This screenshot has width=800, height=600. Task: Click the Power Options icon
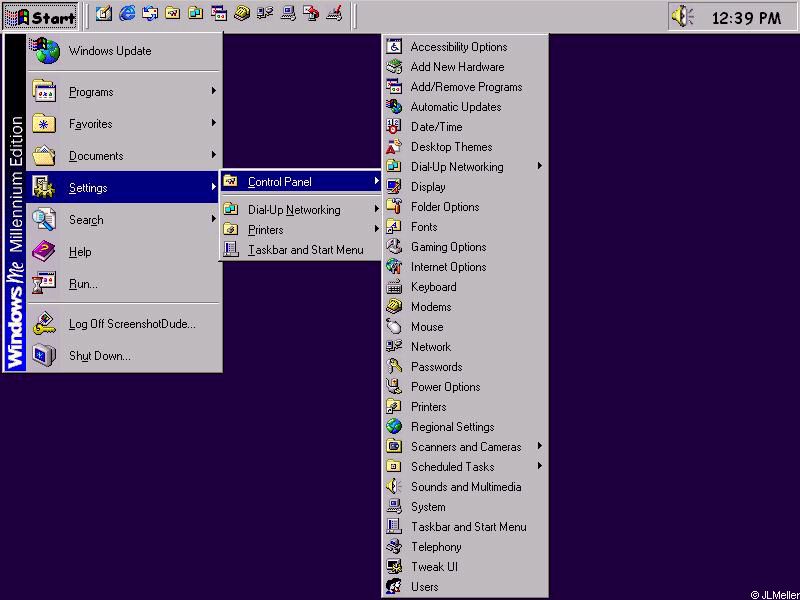point(394,387)
